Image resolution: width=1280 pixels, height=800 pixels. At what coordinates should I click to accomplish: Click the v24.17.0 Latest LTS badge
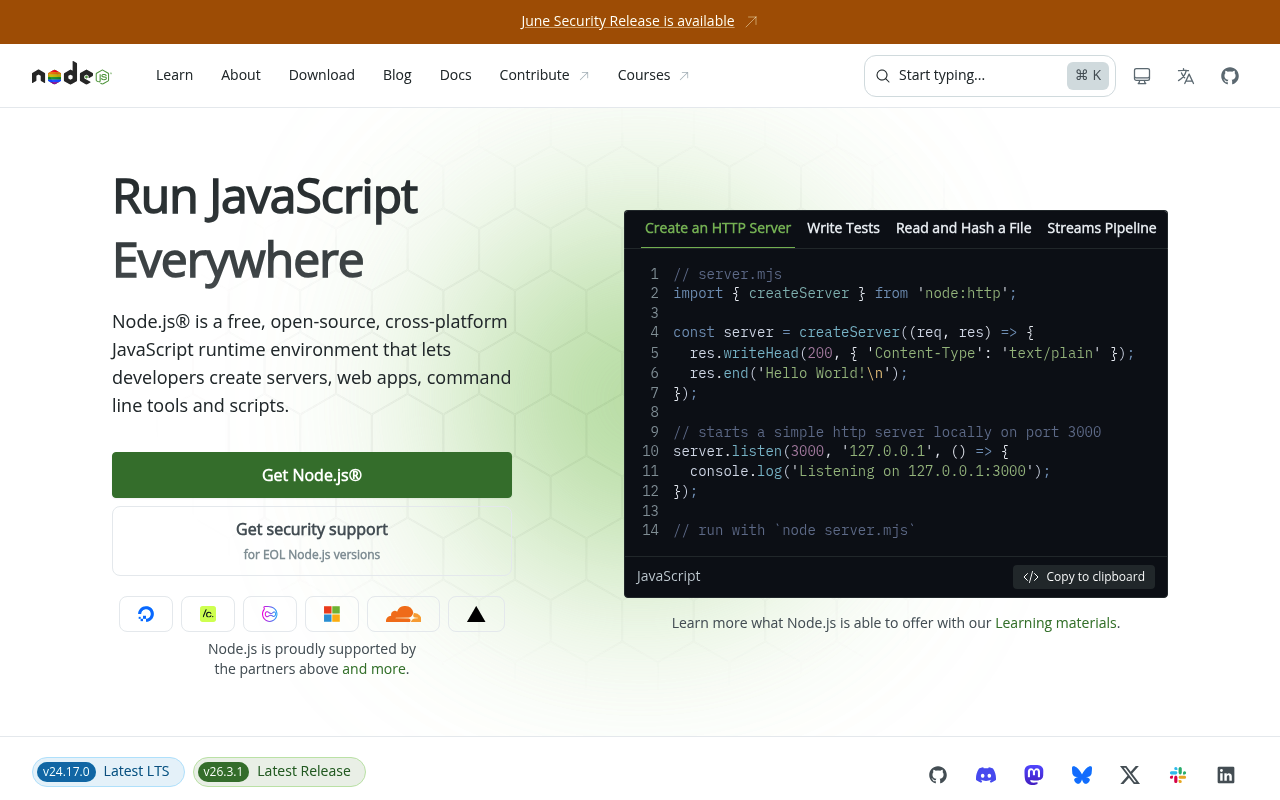(x=108, y=772)
